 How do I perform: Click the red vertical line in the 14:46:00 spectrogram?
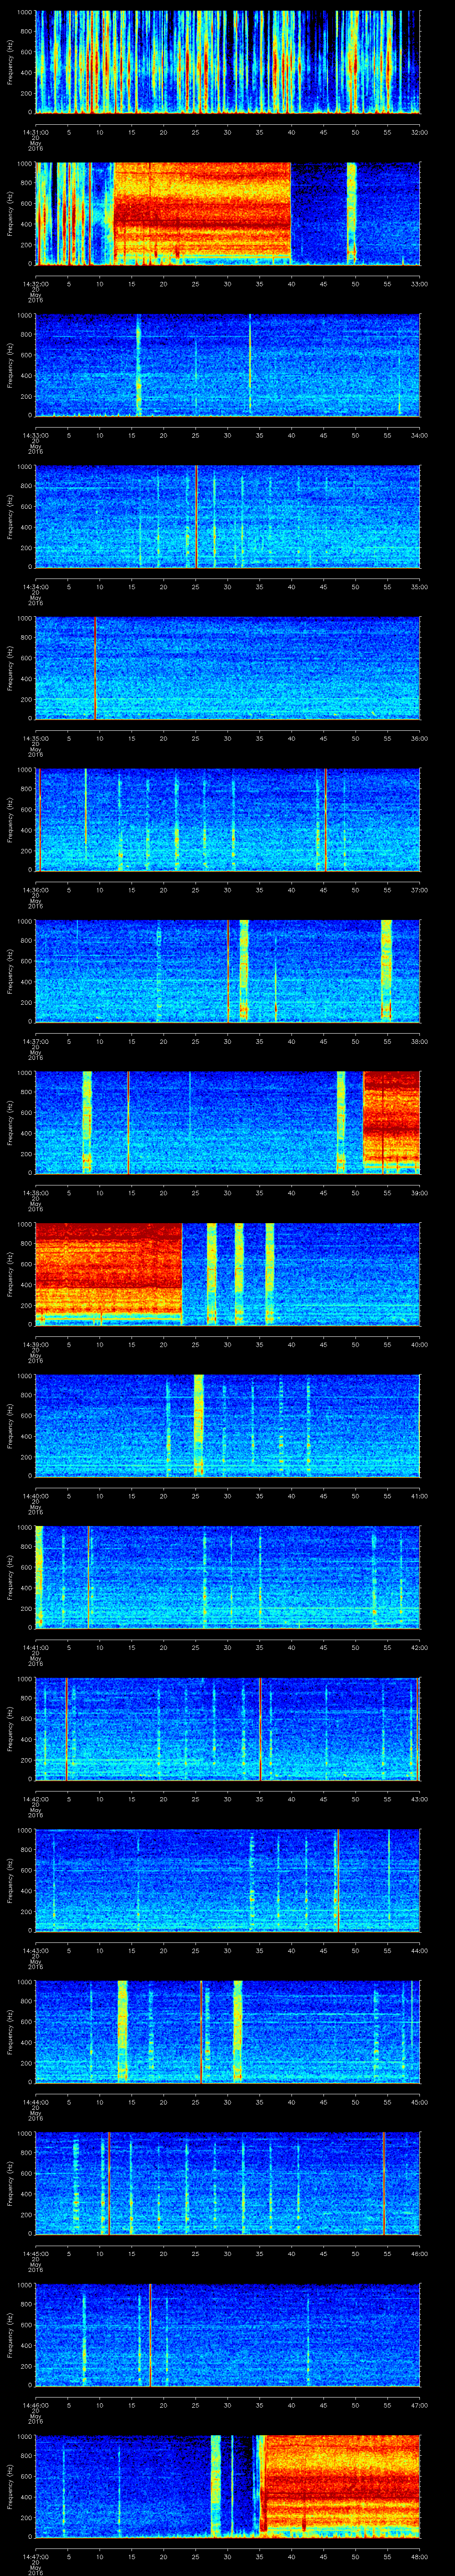click(150, 2334)
